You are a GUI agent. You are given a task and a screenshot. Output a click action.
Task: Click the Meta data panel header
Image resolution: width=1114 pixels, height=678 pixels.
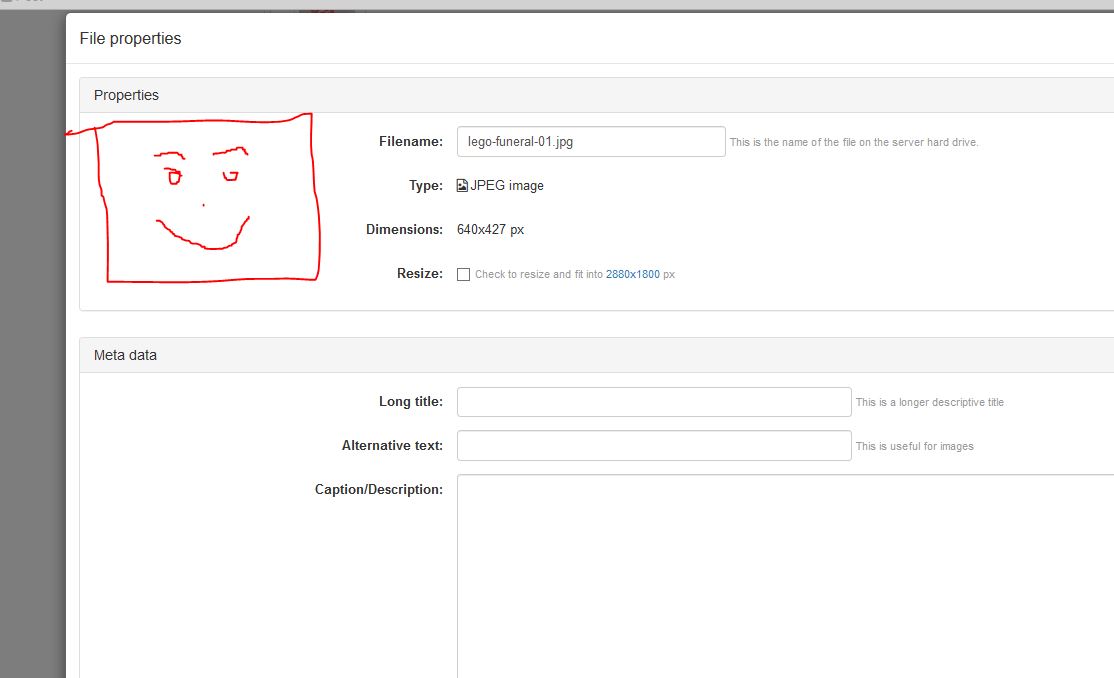[597, 355]
